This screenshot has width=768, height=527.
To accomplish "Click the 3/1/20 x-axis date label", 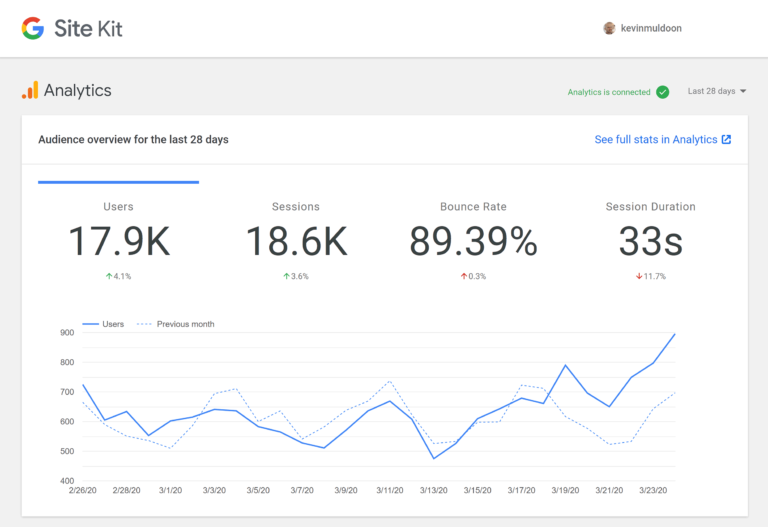I will tap(170, 490).
